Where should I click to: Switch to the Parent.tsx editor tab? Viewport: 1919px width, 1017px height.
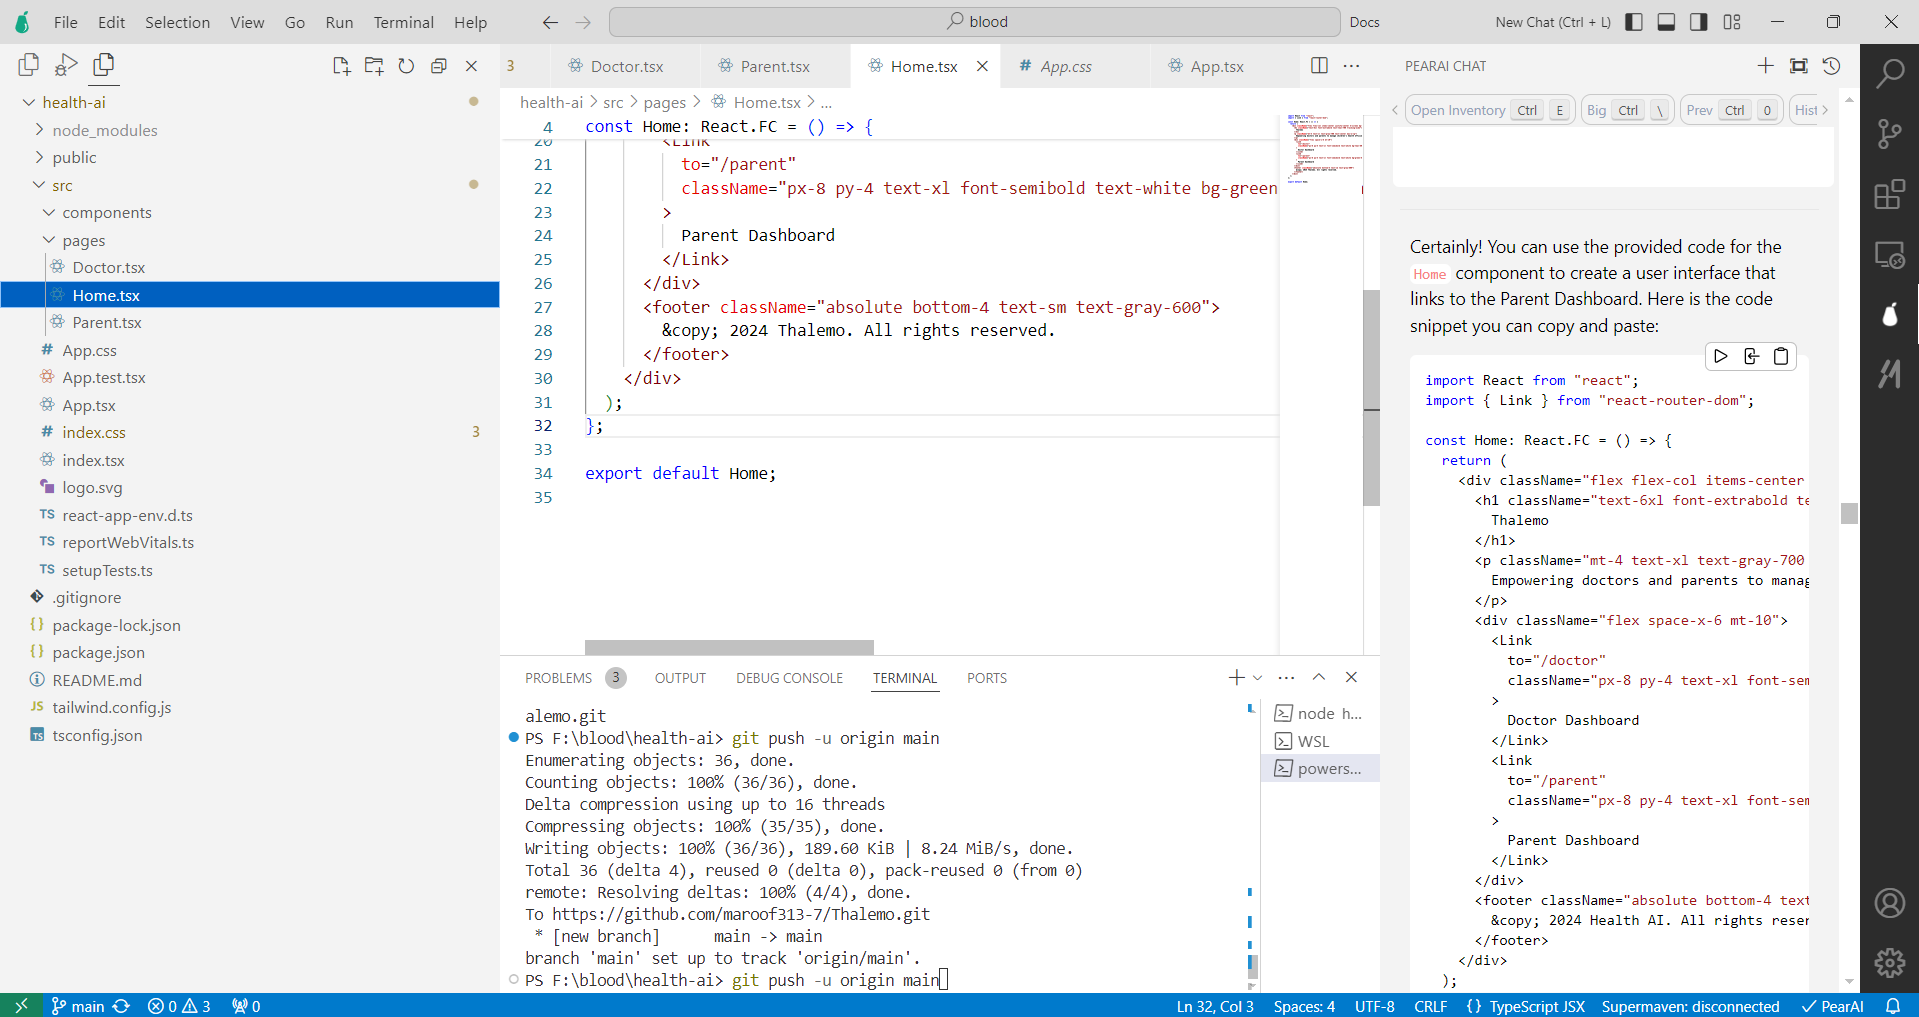[x=774, y=66]
